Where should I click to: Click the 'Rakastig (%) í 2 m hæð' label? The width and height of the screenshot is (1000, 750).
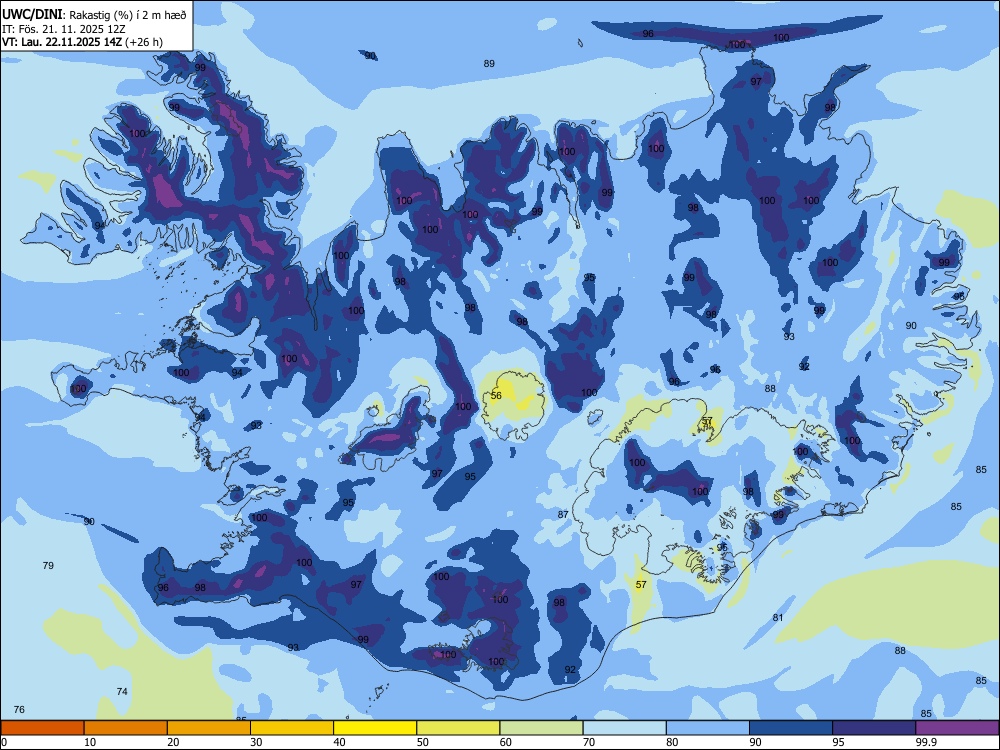128,15
